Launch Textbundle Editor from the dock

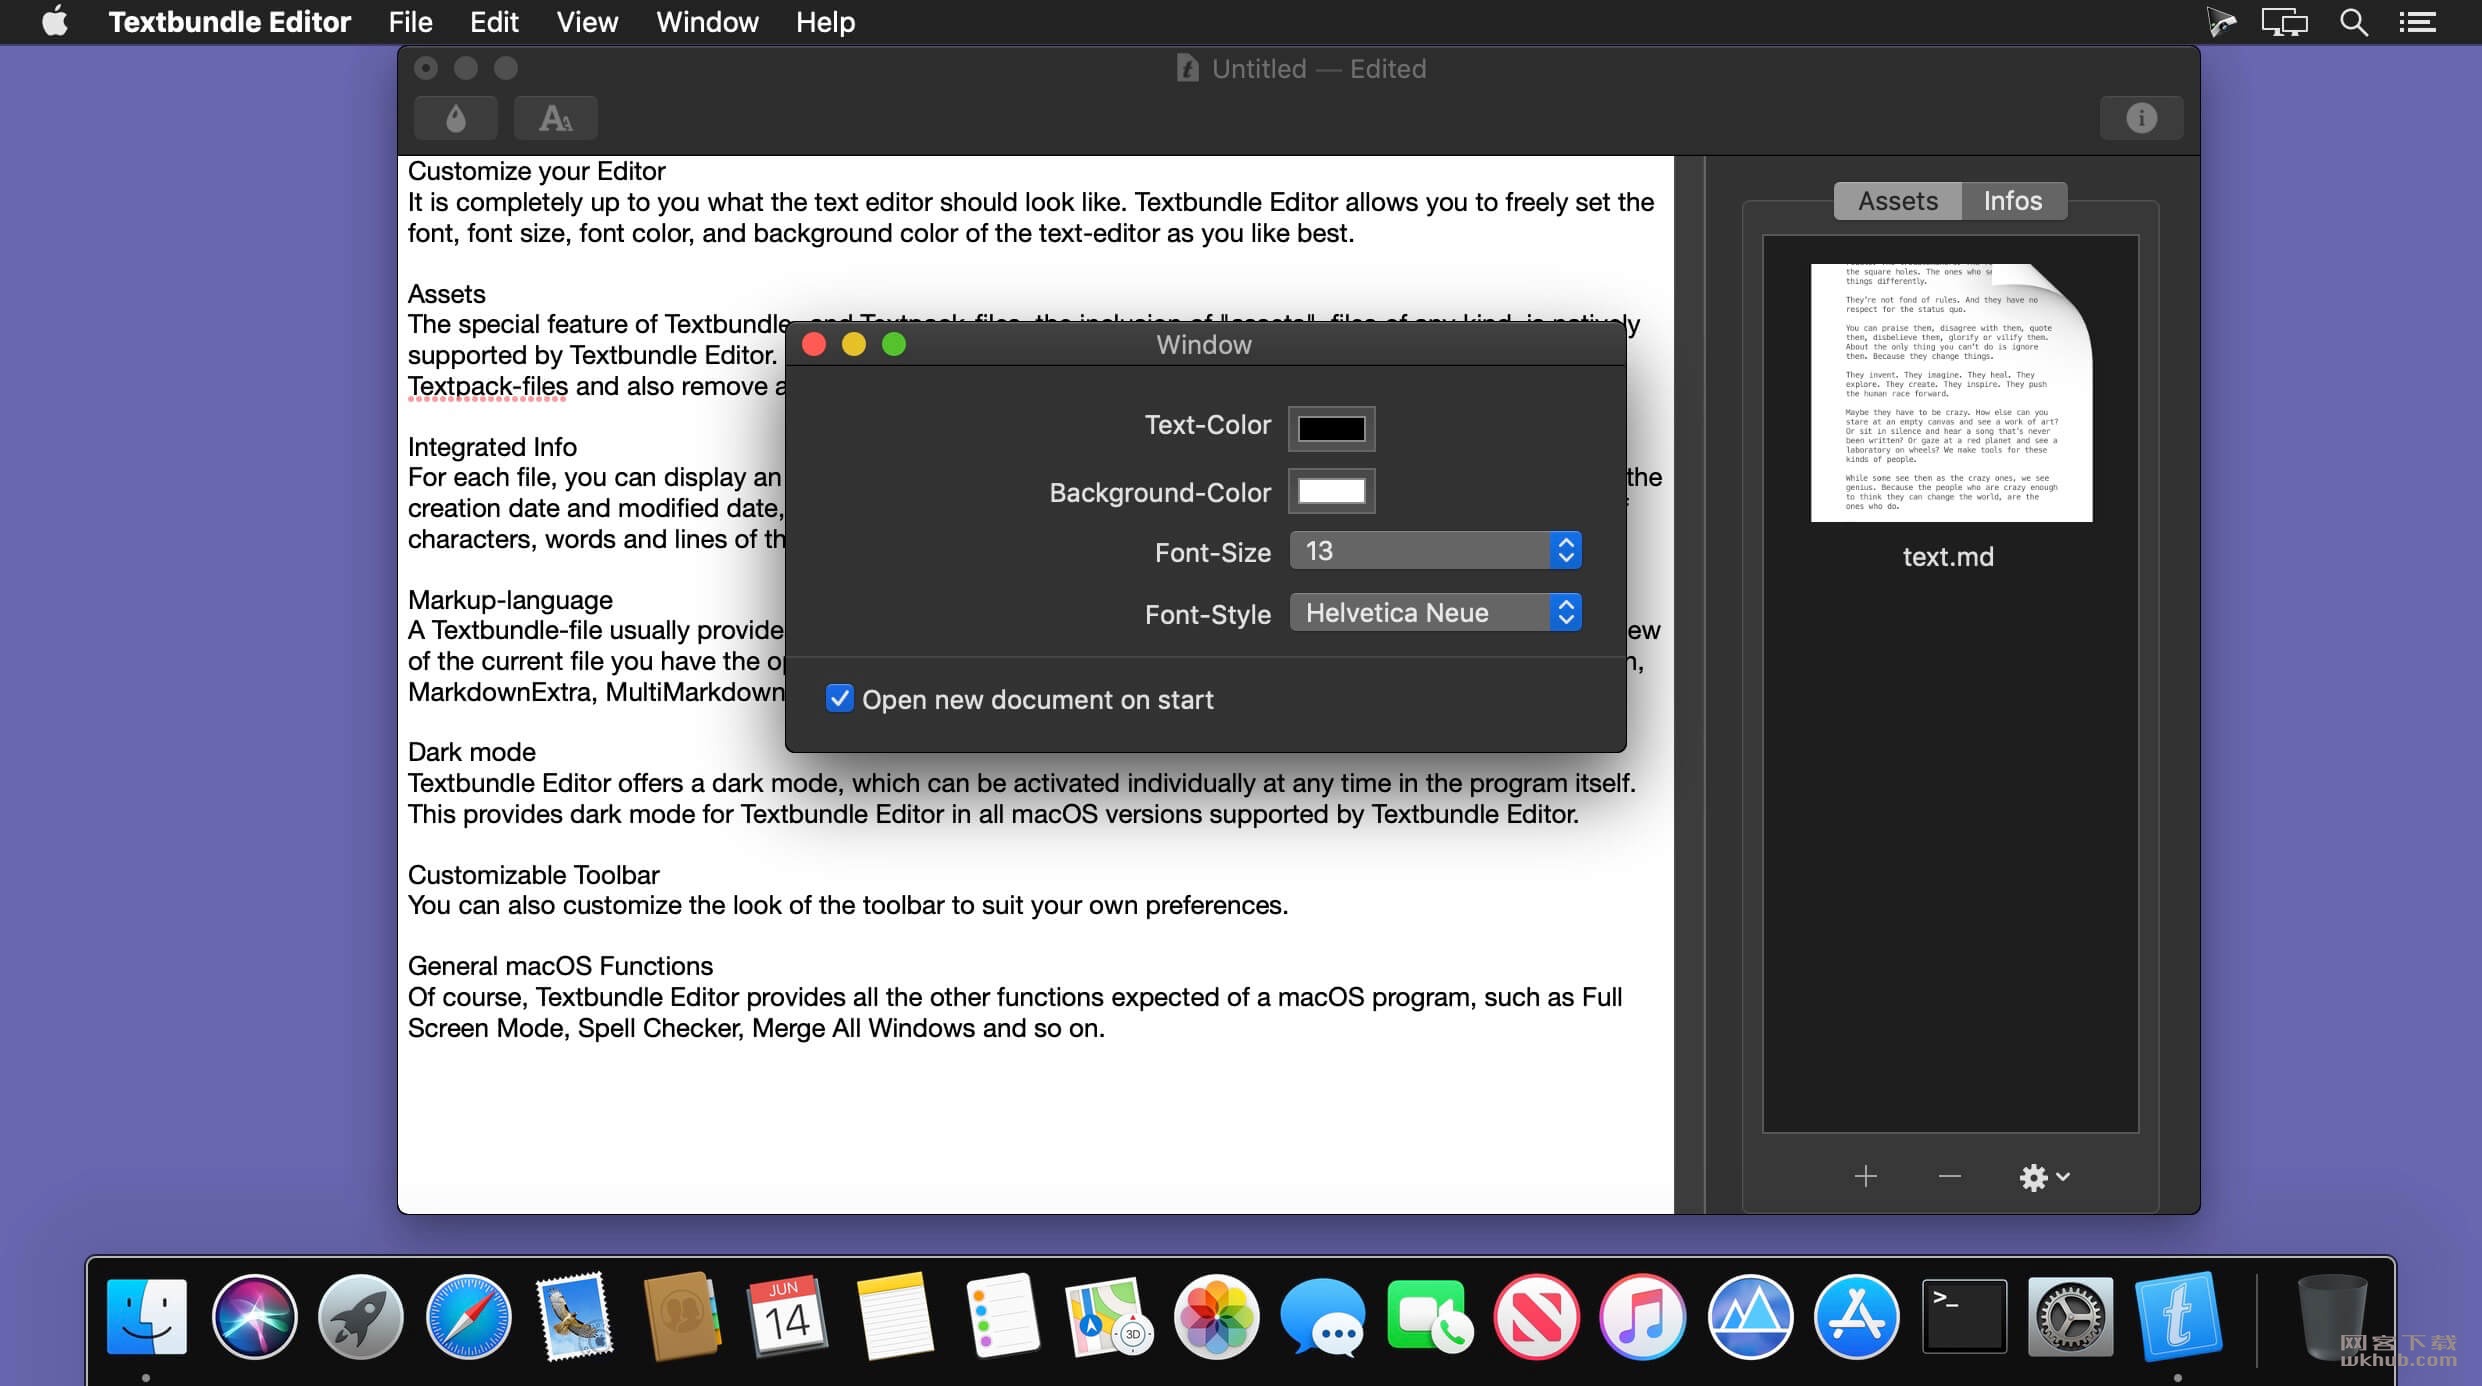click(2178, 1316)
